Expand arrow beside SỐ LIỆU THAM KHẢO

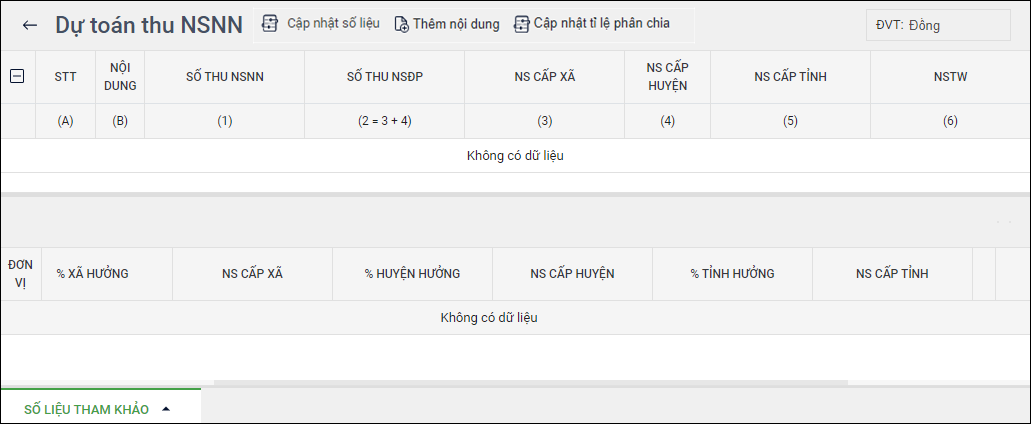166,409
